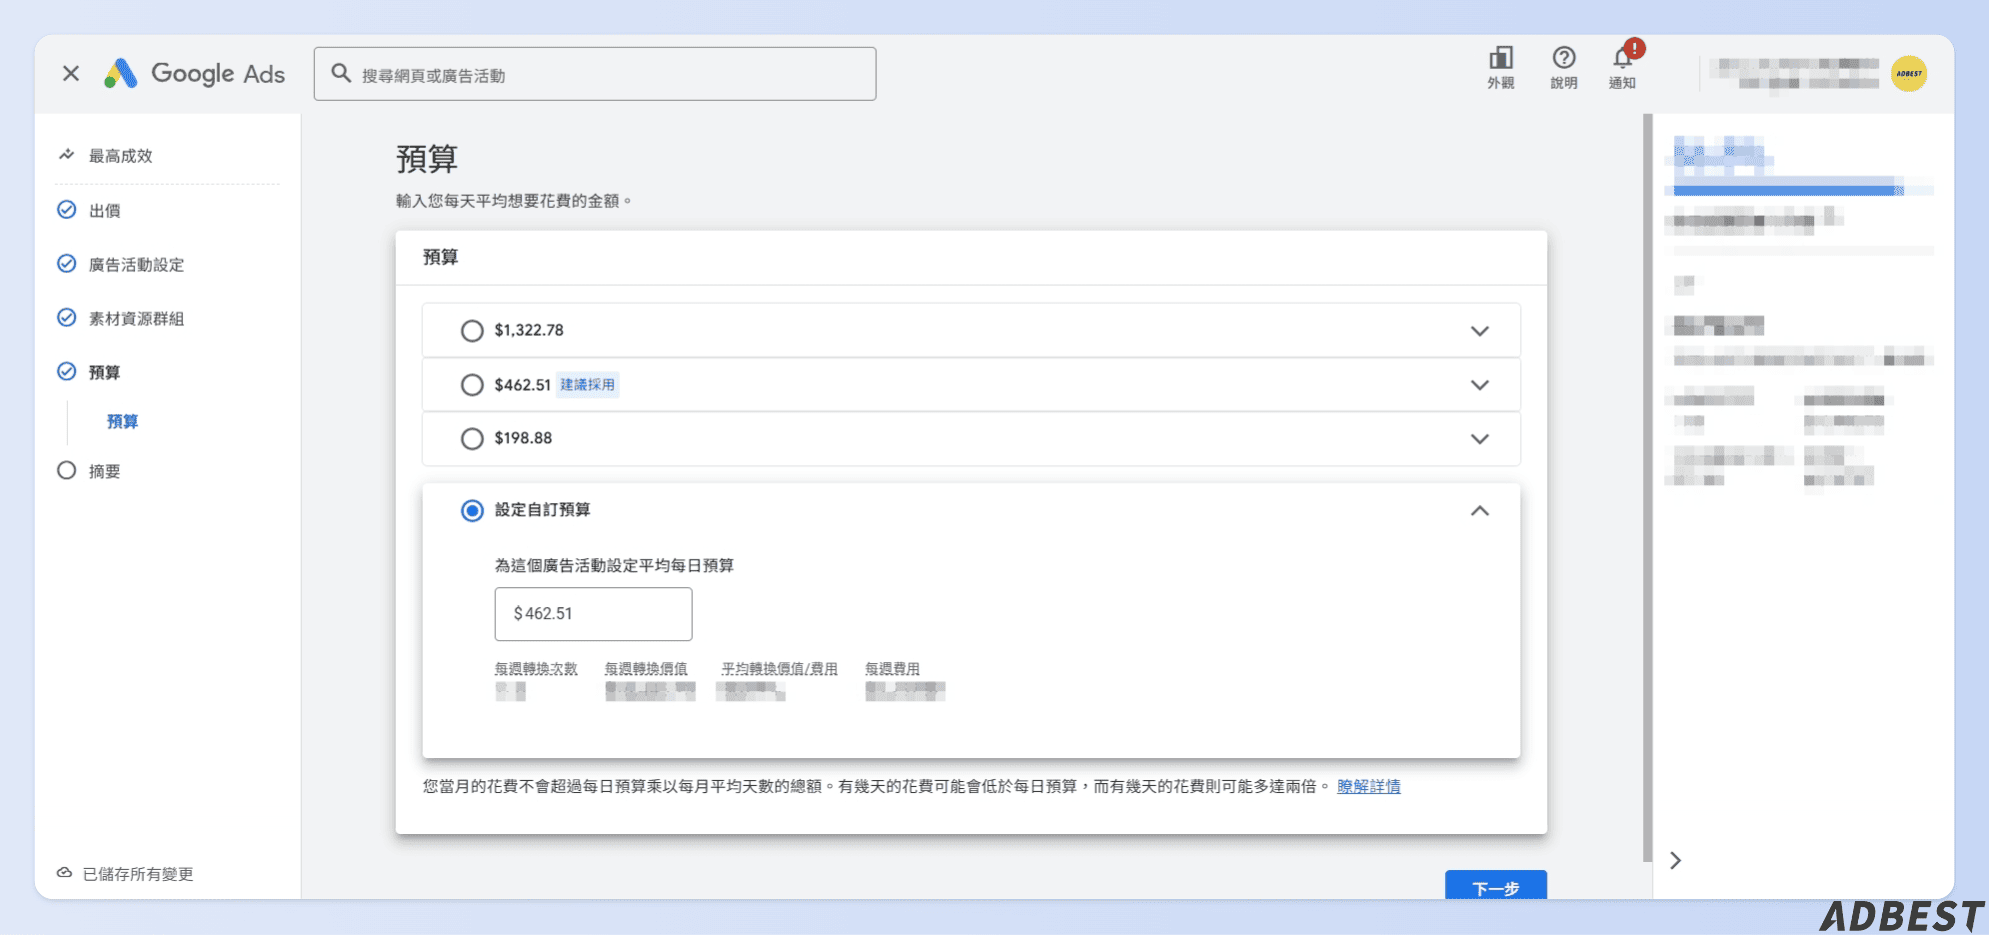Click the search magnifier icon
The width and height of the screenshot is (1989, 935).
[341, 74]
